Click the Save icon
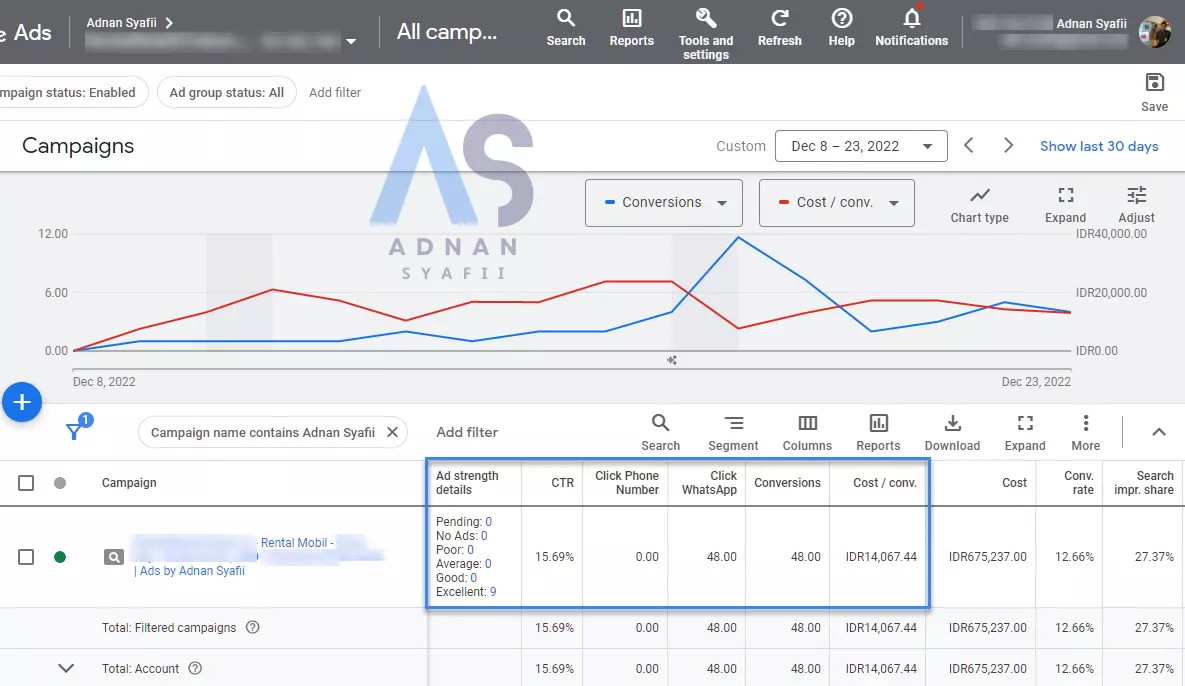This screenshot has width=1185, height=686. (x=1154, y=83)
